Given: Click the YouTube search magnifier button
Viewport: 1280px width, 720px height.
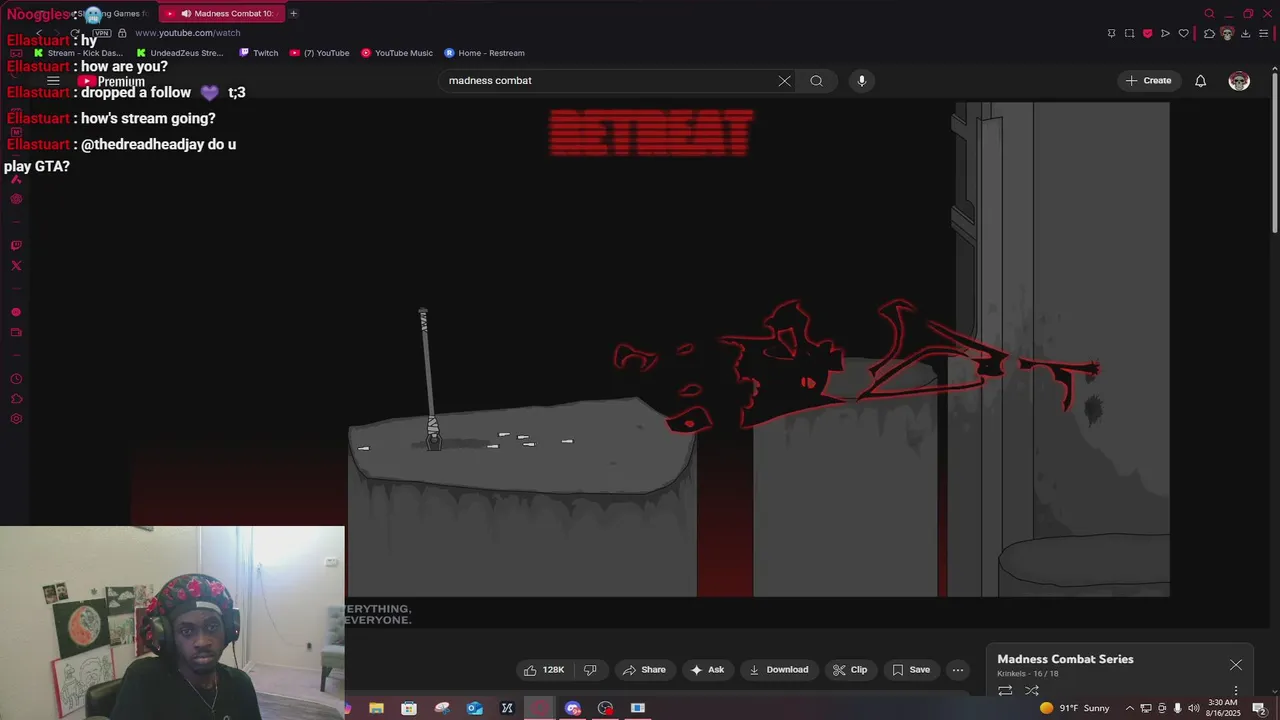Looking at the screenshot, I should click(817, 81).
